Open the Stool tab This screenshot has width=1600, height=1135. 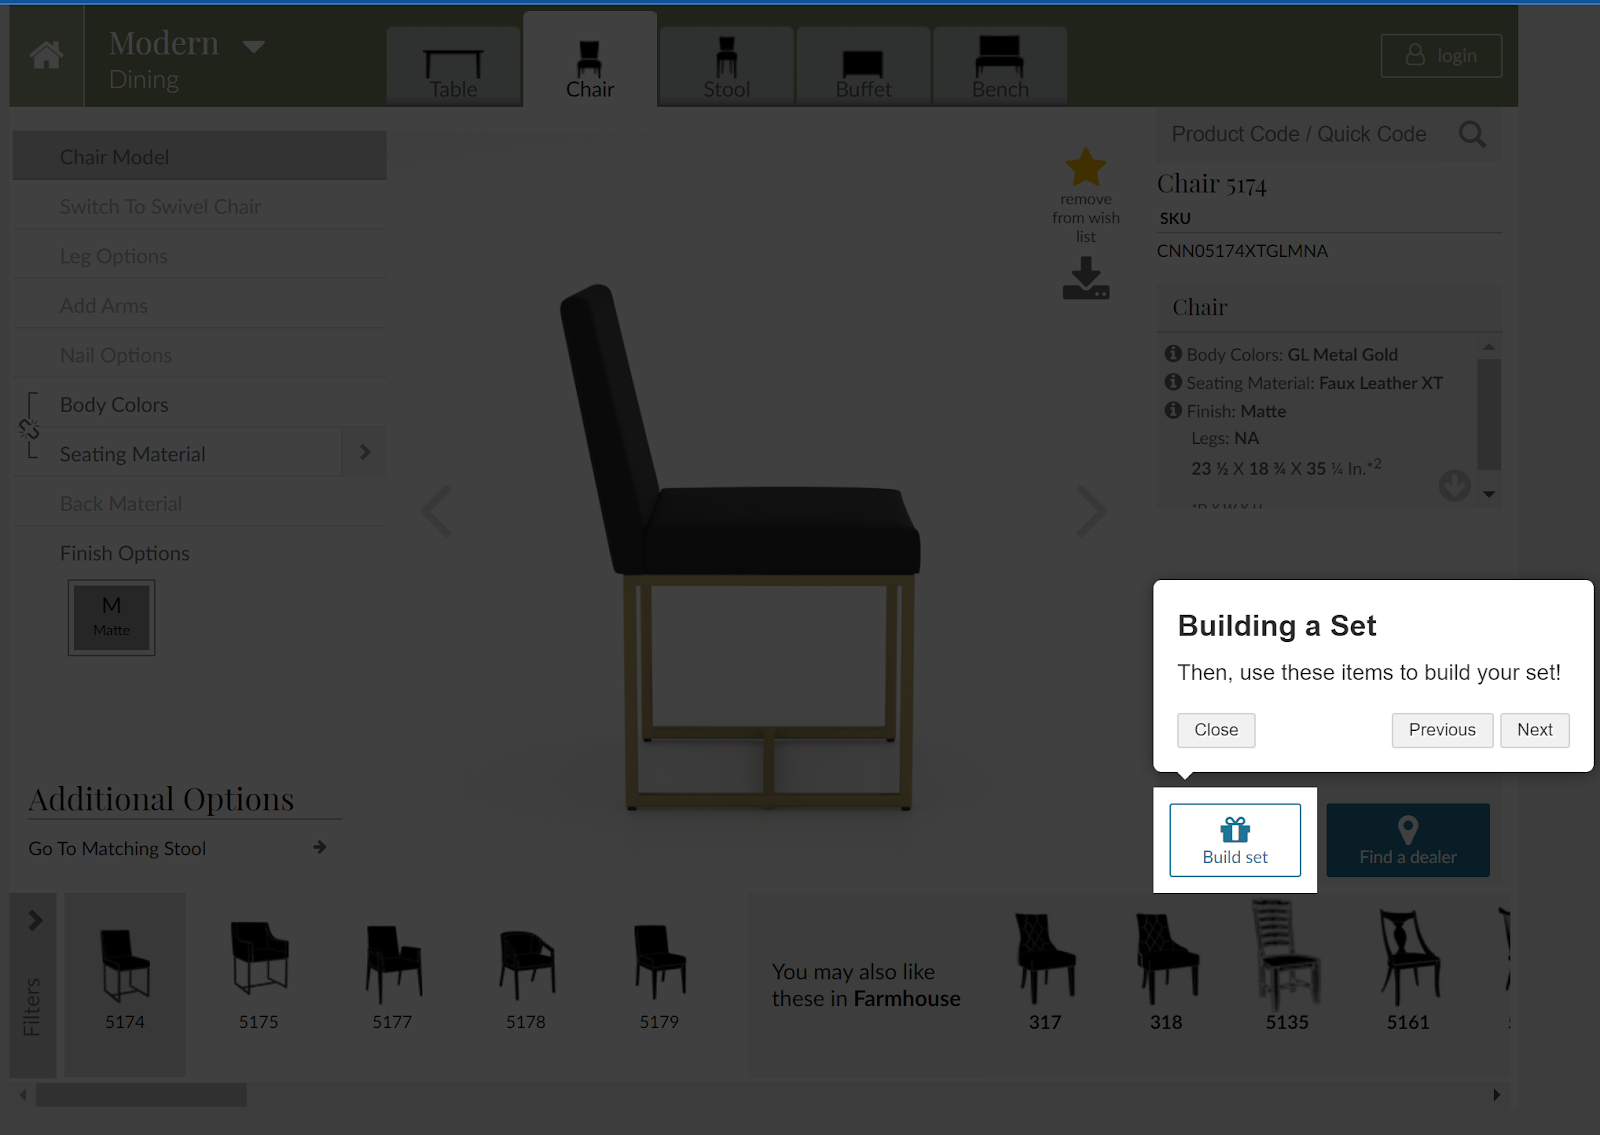[727, 67]
